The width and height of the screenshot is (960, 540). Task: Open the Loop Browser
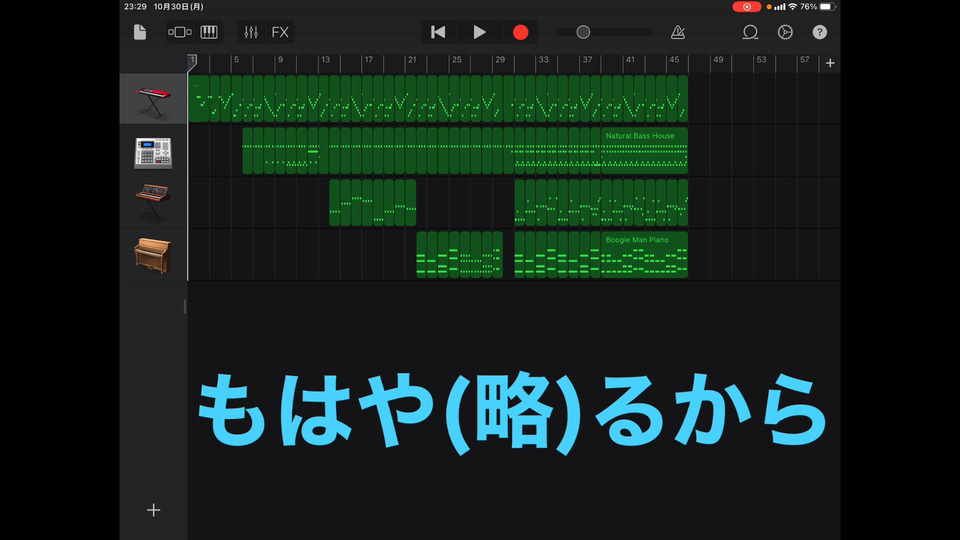click(750, 32)
